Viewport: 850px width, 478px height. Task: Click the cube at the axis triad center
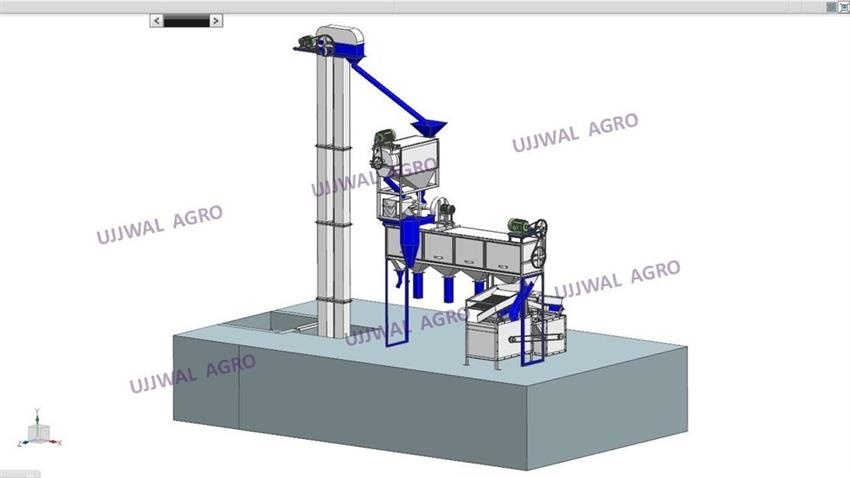(38, 432)
